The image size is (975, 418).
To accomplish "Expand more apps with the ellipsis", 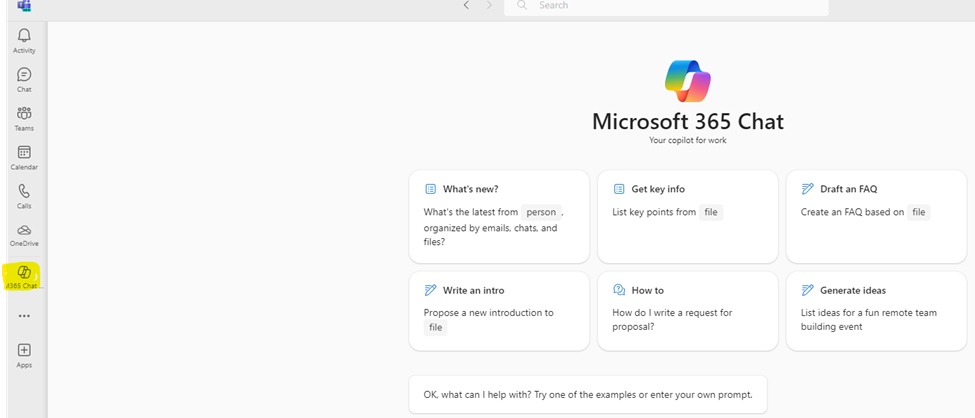I will pos(24,316).
